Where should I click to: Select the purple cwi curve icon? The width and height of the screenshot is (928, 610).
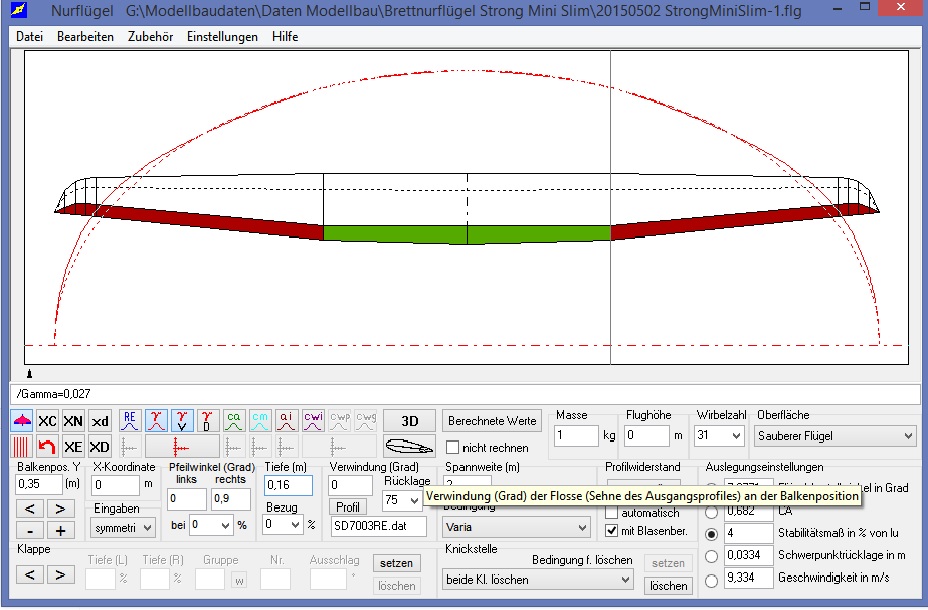pos(313,420)
